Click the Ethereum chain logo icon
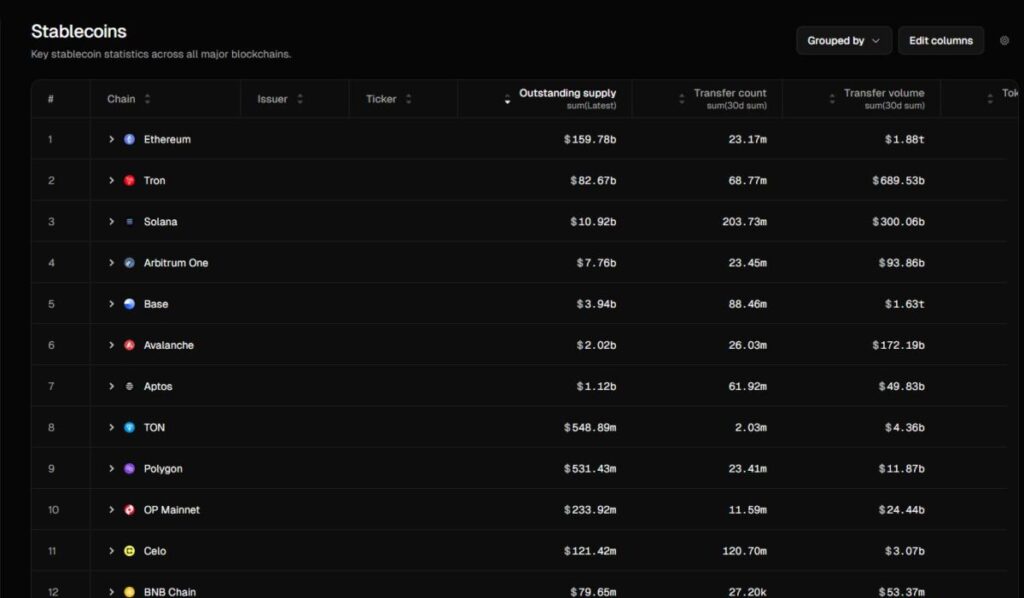This screenshot has height=598, width=1024. [129, 140]
